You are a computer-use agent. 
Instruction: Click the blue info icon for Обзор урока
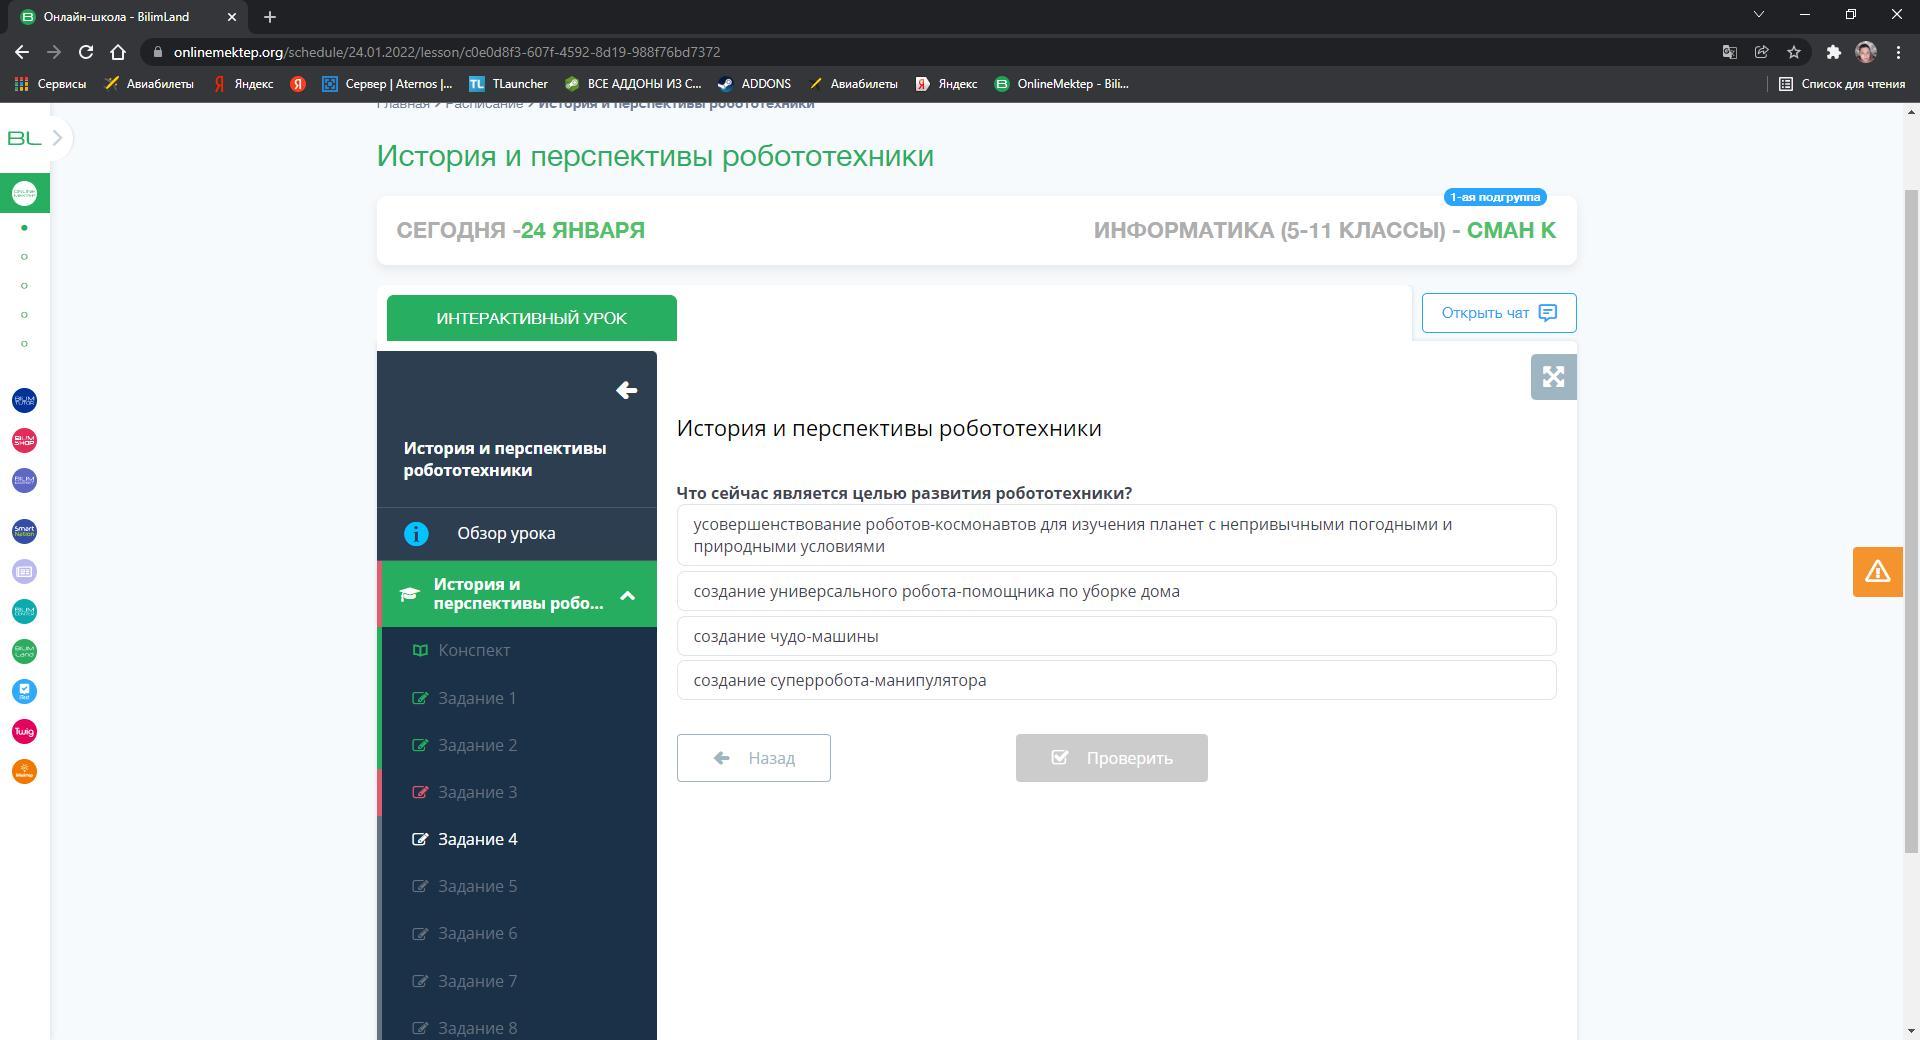click(416, 534)
